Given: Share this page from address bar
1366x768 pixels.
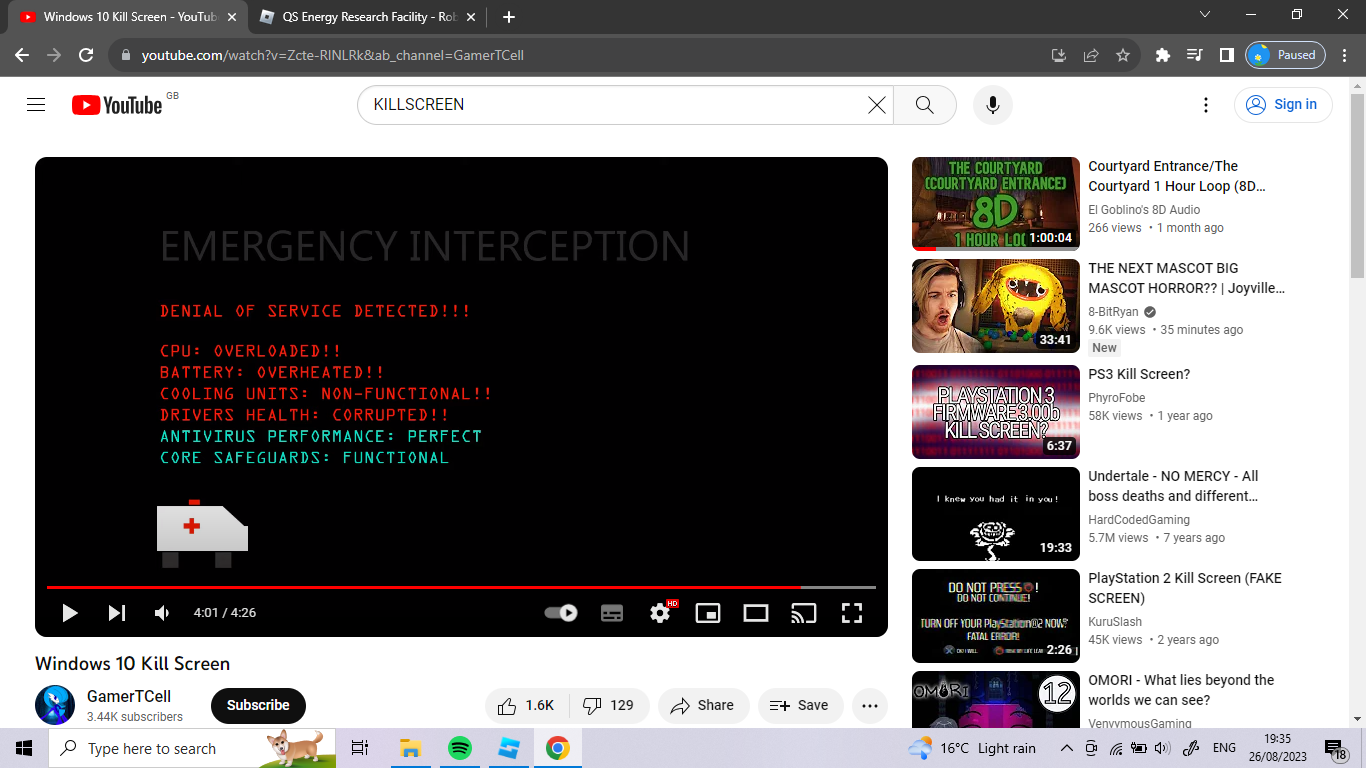Looking at the screenshot, I should [x=1091, y=55].
